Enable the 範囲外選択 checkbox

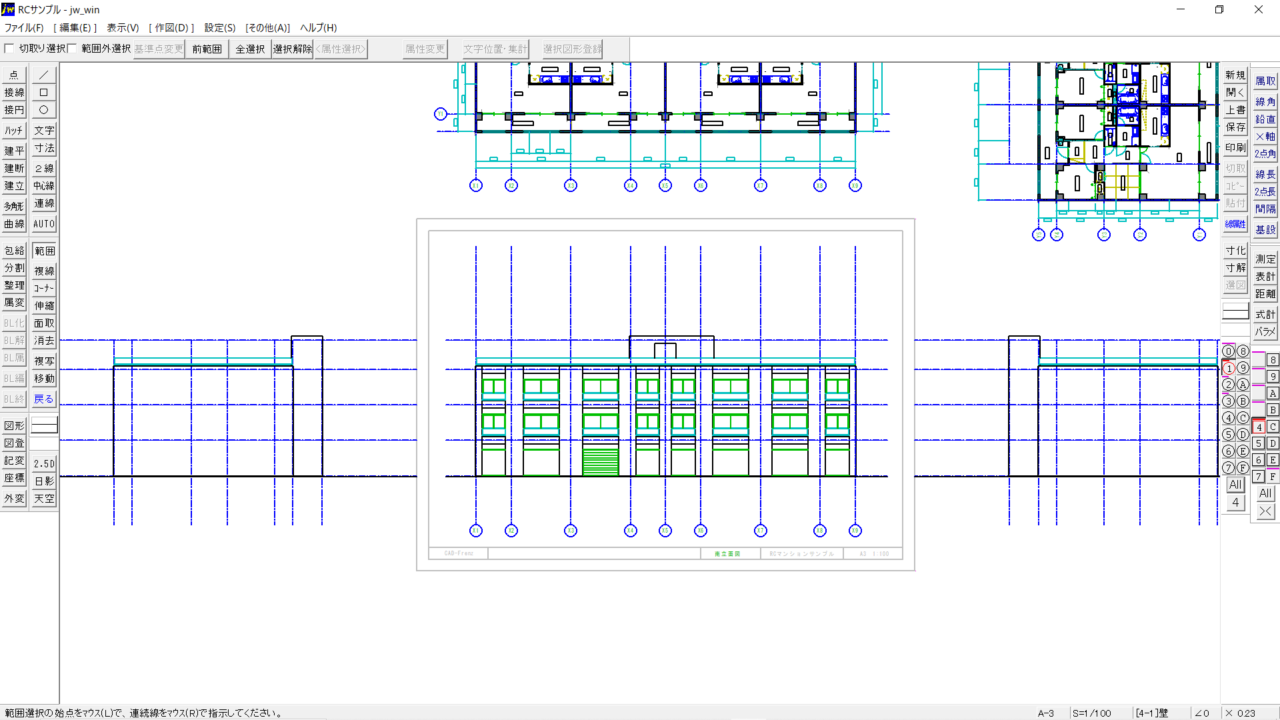[x=73, y=48]
